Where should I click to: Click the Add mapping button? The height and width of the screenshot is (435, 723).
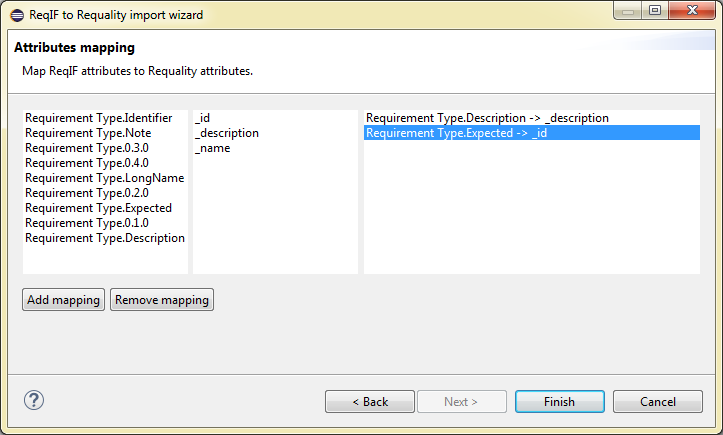pyautogui.click(x=64, y=300)
